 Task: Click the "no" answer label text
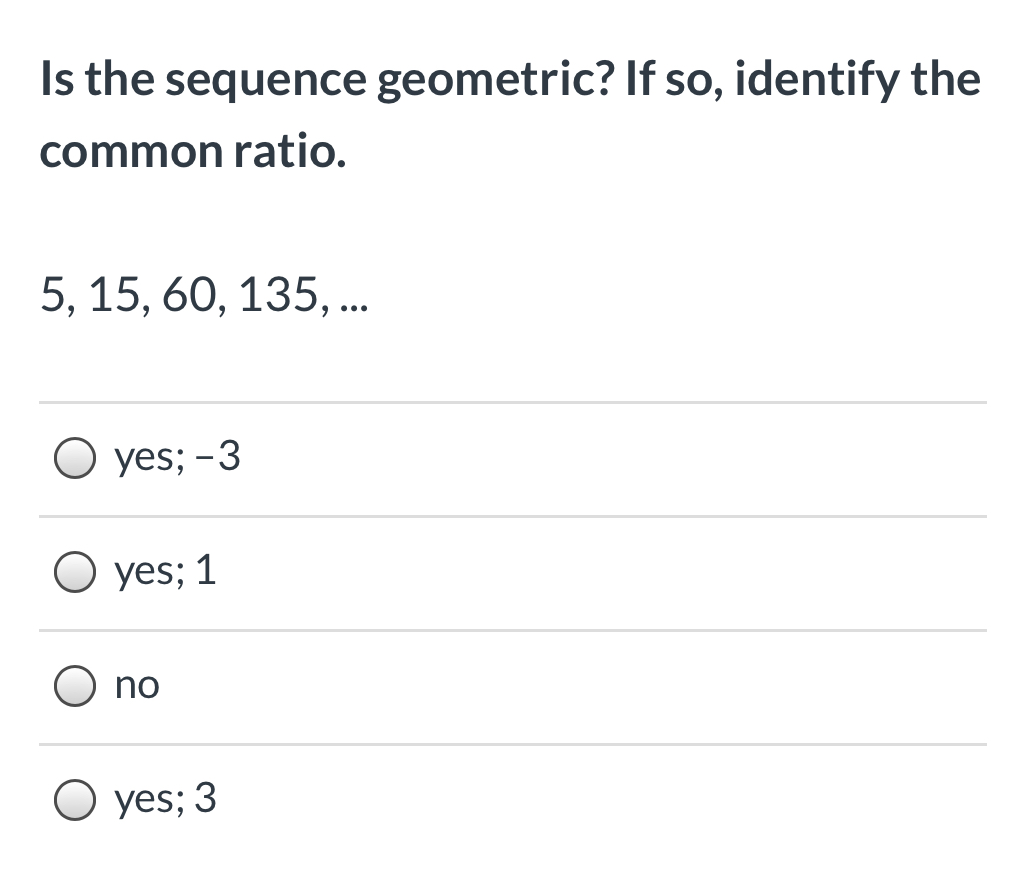point(137,686)
